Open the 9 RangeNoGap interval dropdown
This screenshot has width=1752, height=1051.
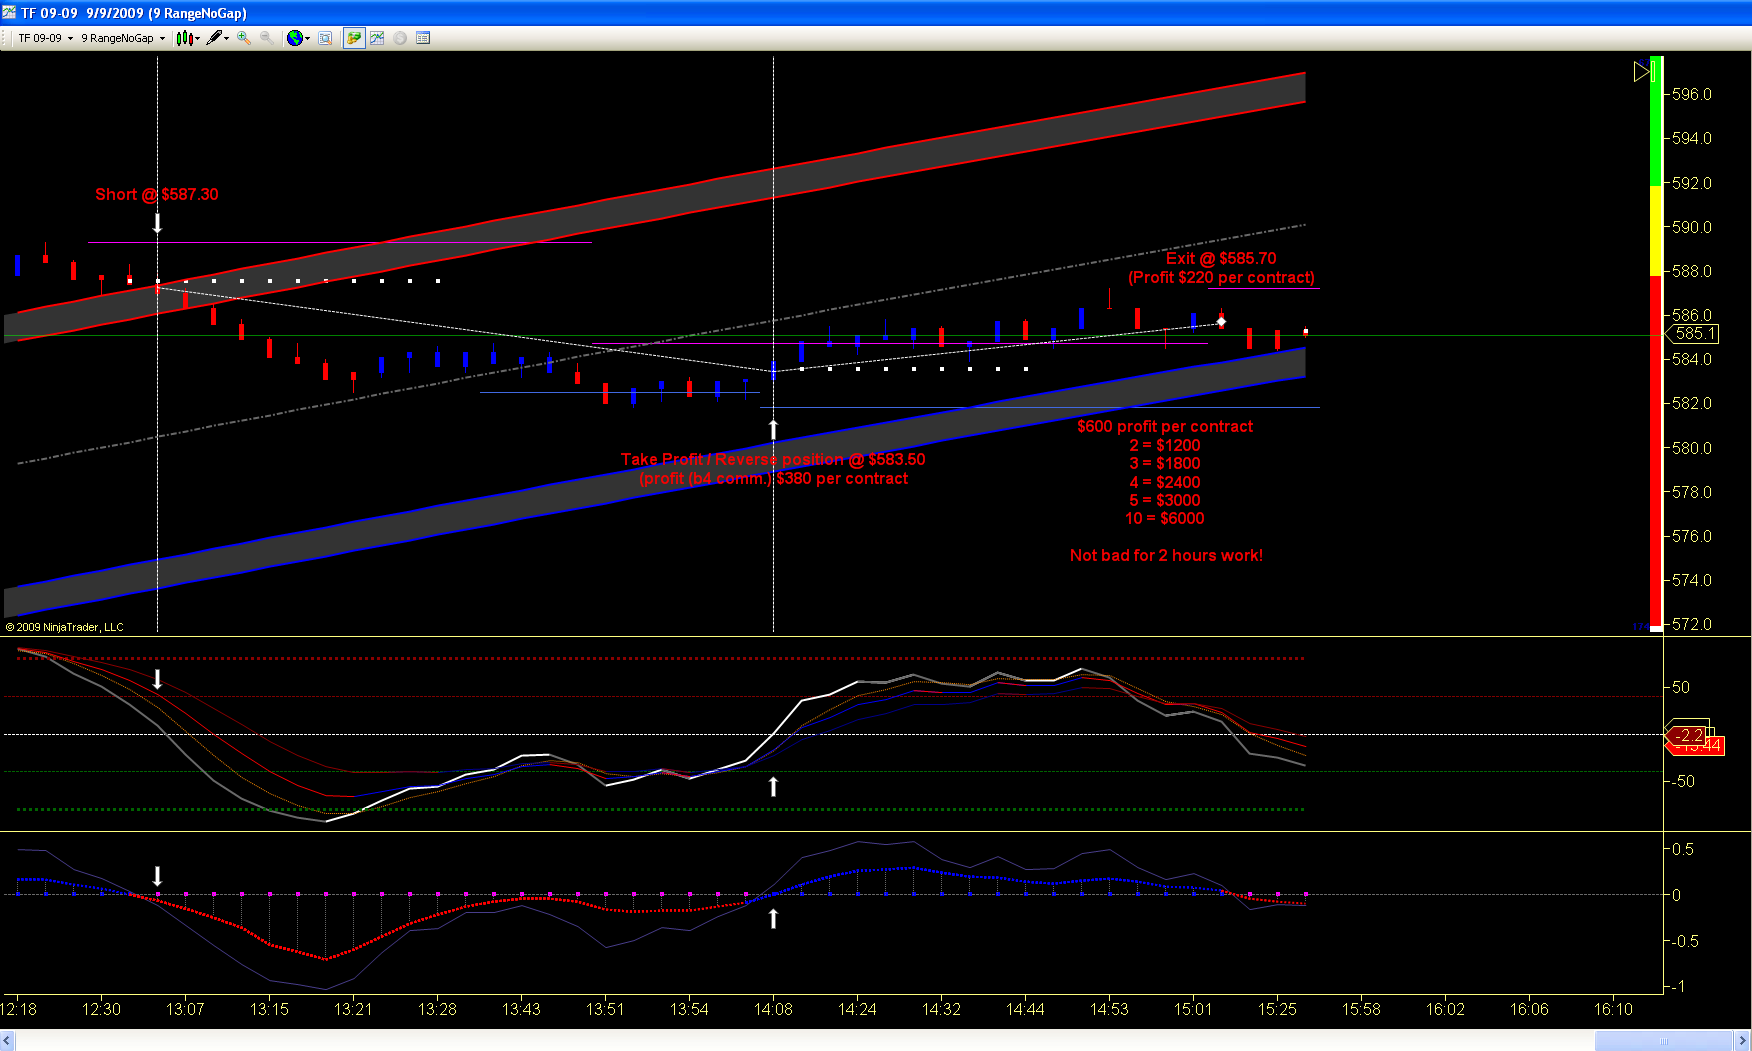122,38
